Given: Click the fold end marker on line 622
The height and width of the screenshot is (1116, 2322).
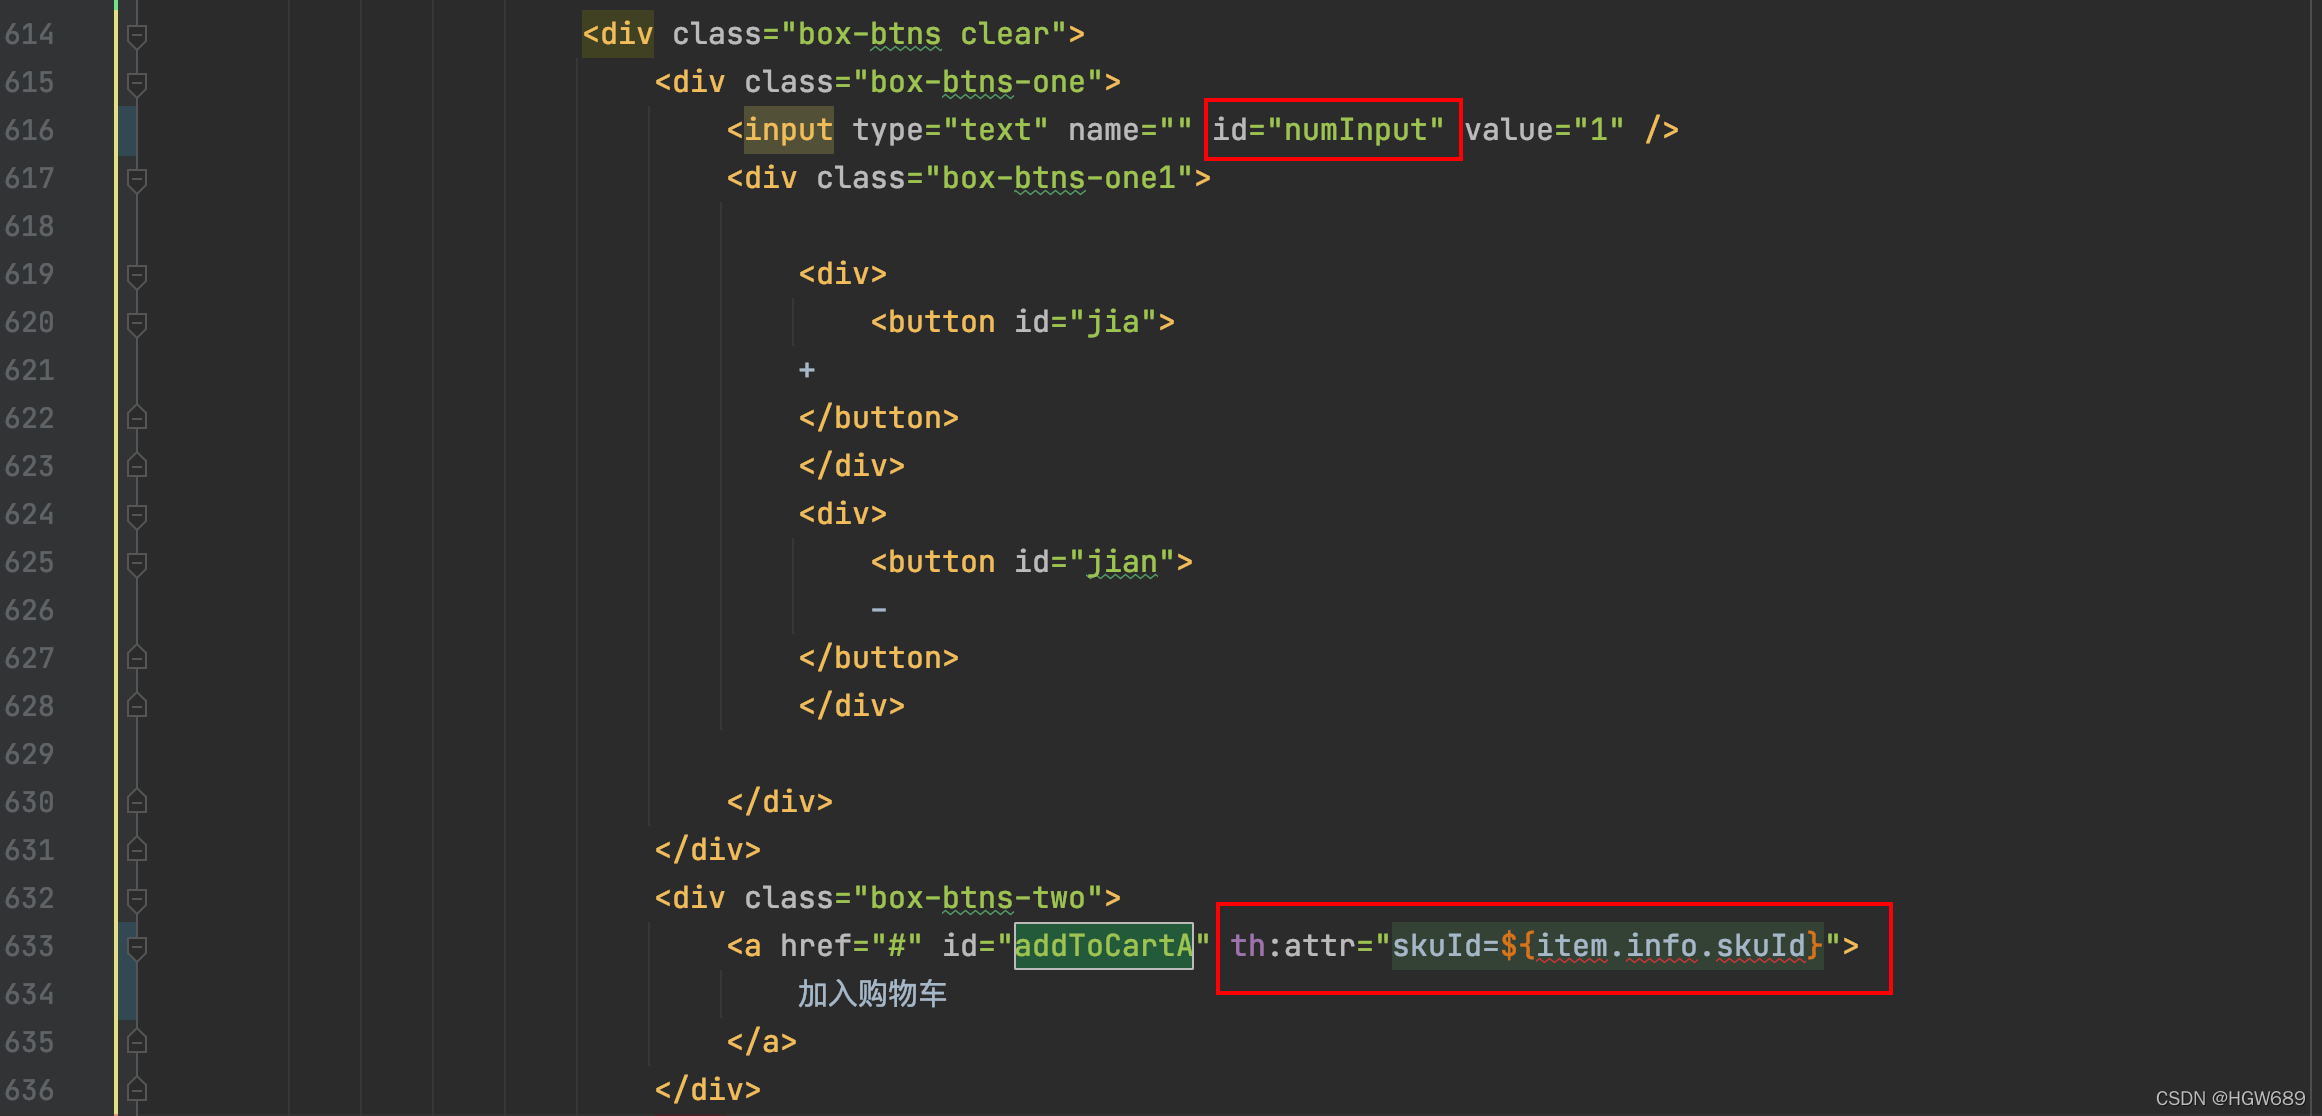Looking at the screenshot, I should pos(137,418).
